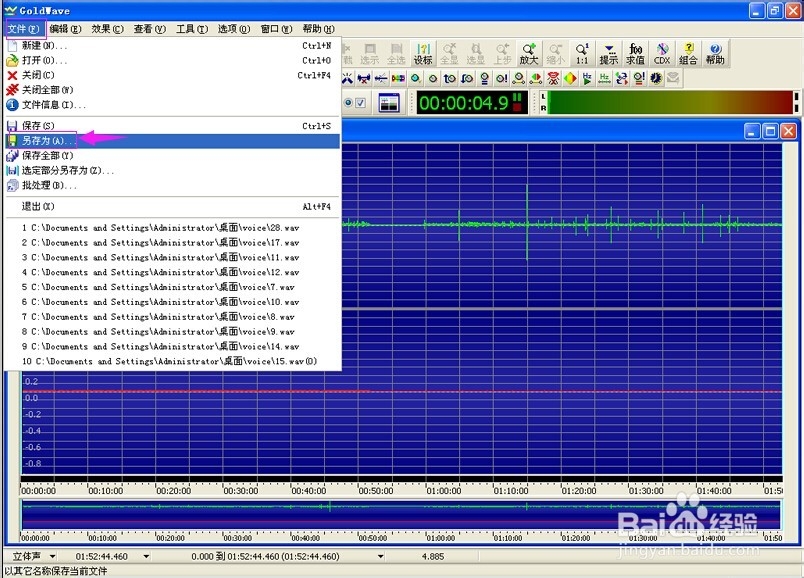This screenshot has width=804, height=578.
Task: Open the dropdown next to 01:52:44.460 length
Action: (147, 556)
